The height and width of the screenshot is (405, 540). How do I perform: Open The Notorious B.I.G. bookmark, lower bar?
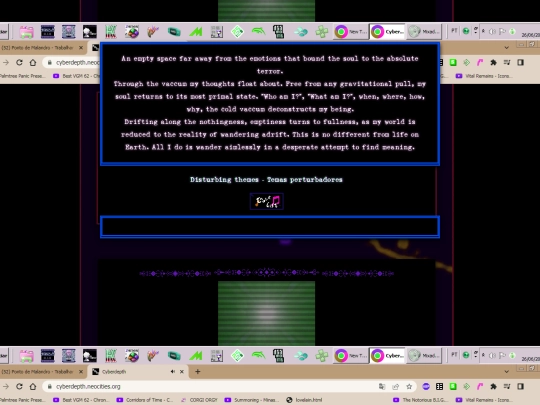tap(421, 400)
